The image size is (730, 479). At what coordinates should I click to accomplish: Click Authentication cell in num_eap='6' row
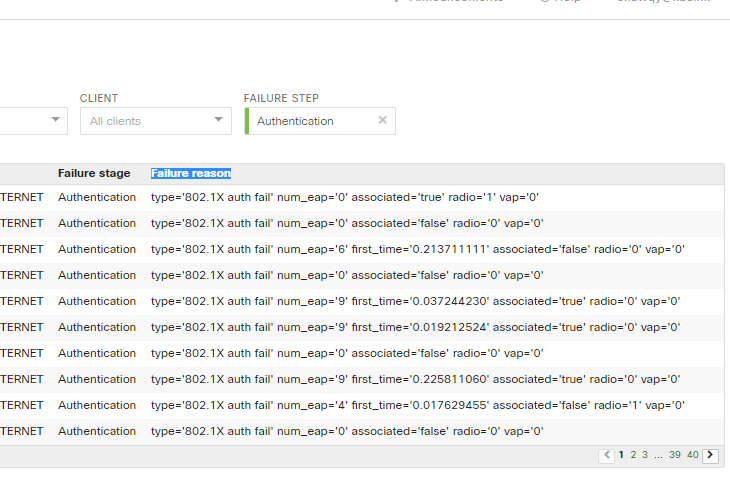(x=97, y=249)
